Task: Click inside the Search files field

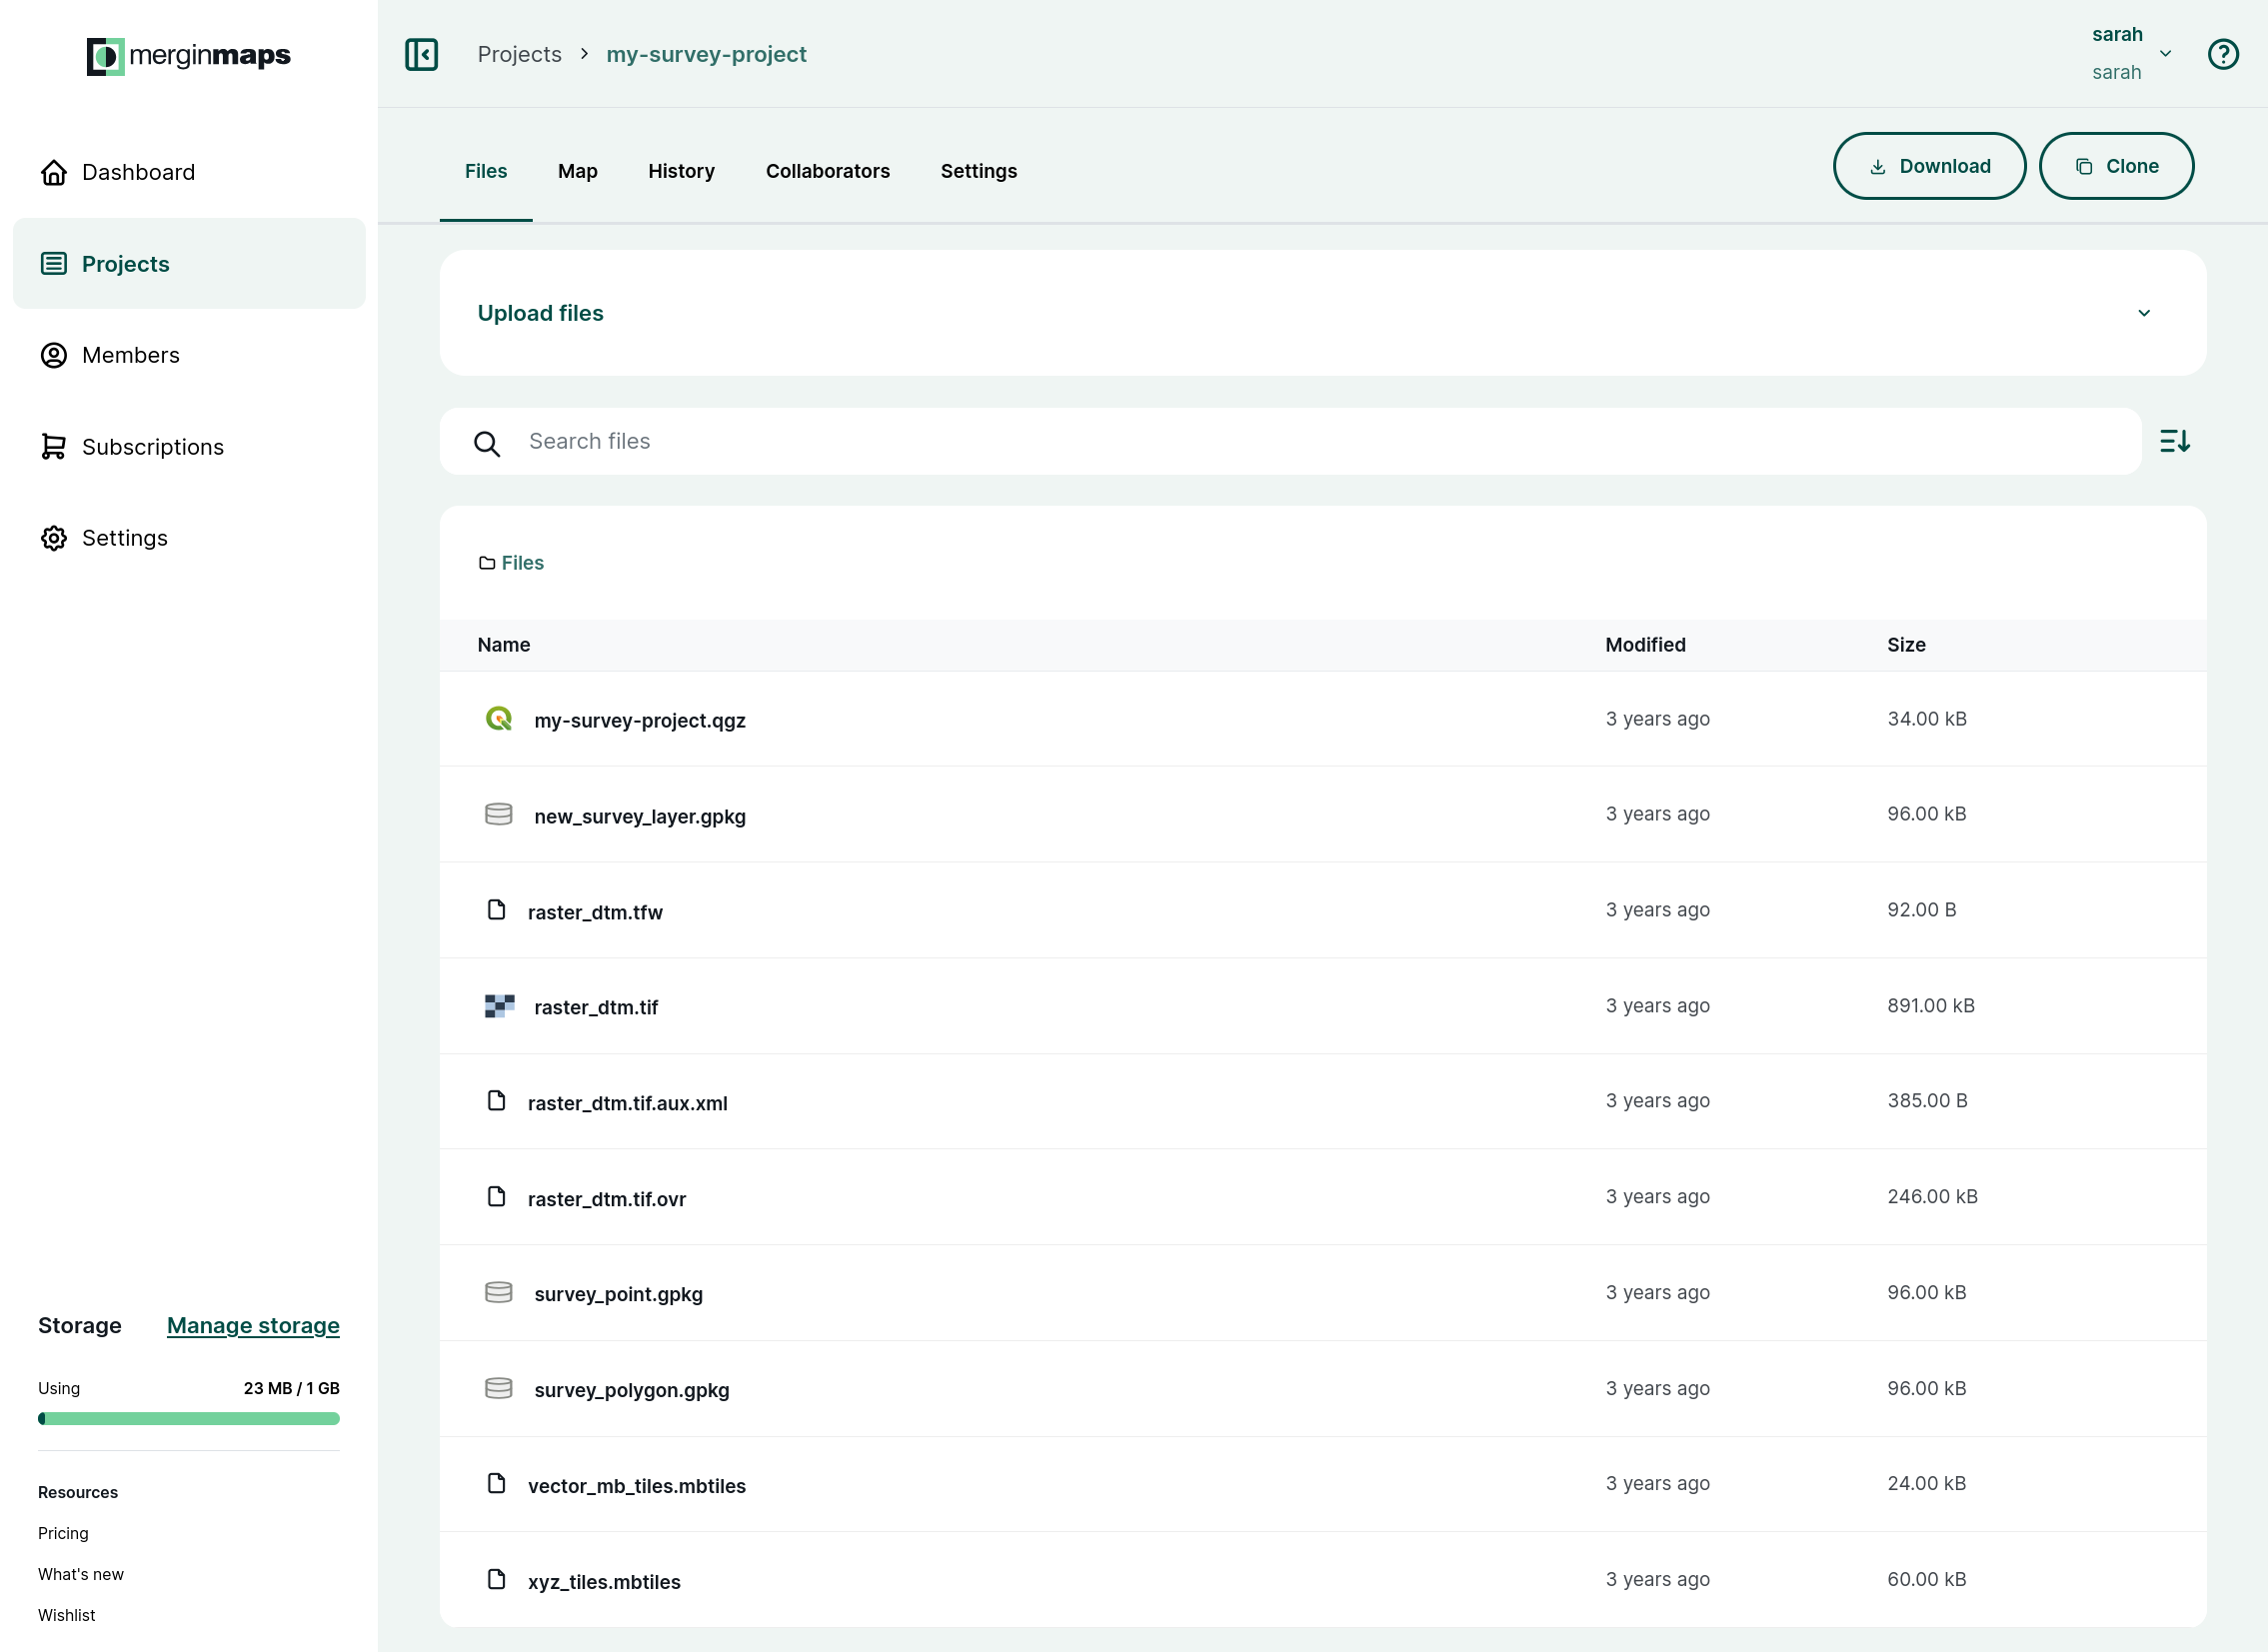Action: pos(900,441)
